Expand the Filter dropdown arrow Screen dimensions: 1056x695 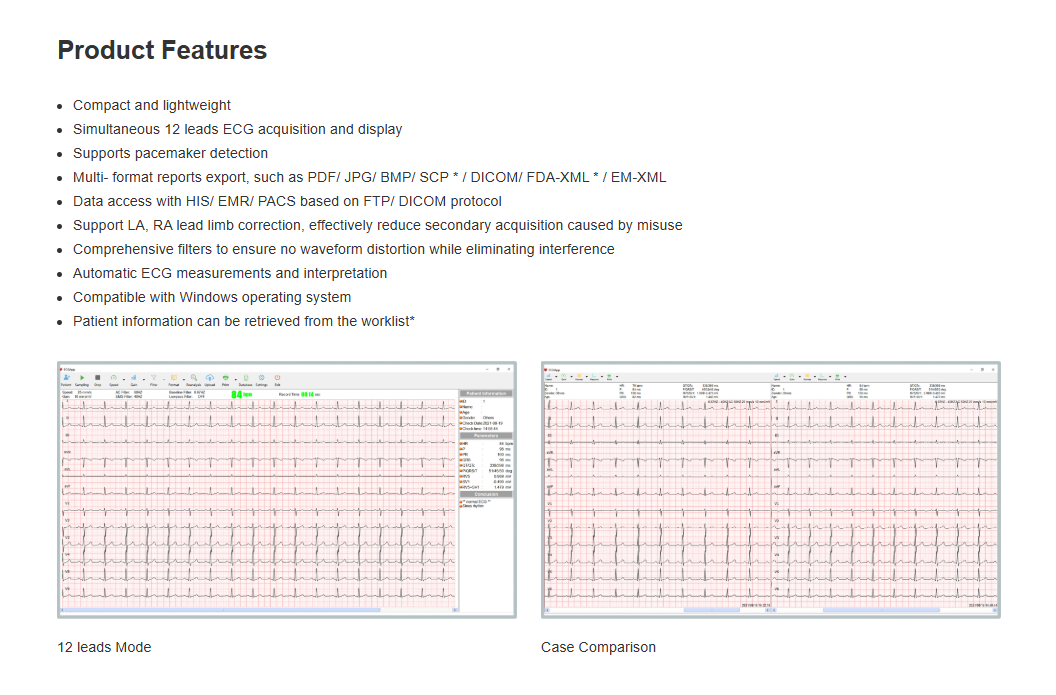(x=164, y=379)
